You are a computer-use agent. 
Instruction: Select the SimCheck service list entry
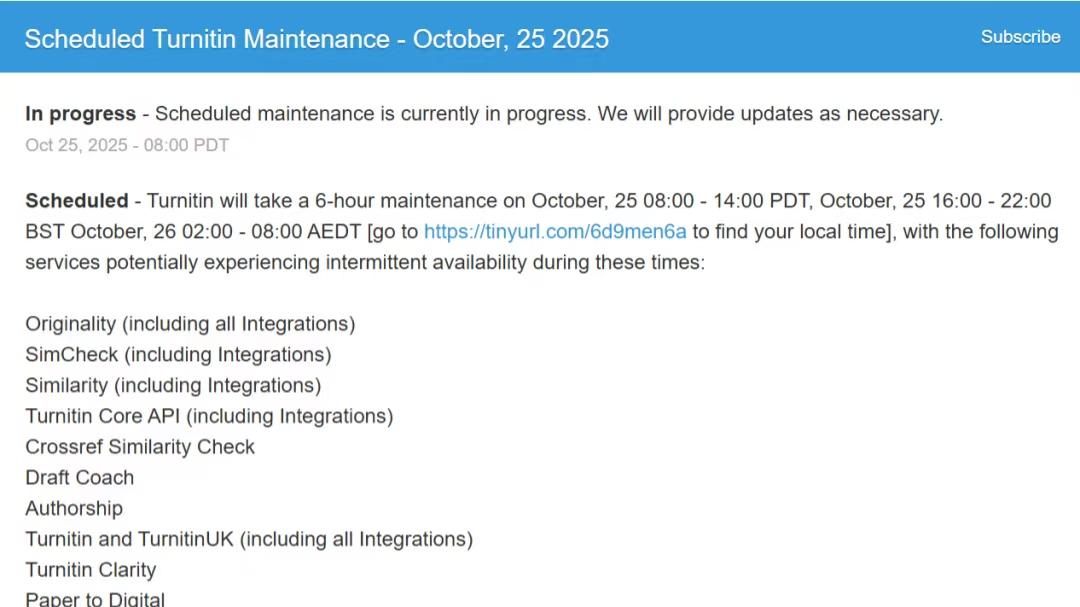tap(178, 355)
